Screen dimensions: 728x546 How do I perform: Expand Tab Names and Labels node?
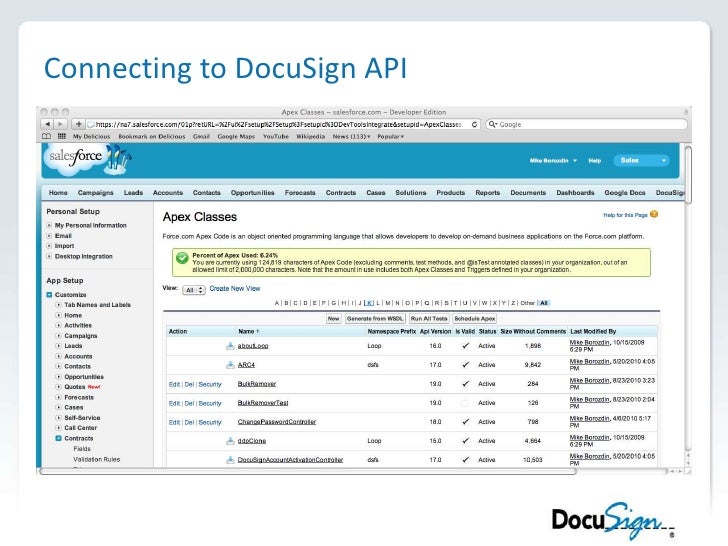pyautogui.click(x=58, y=305)
